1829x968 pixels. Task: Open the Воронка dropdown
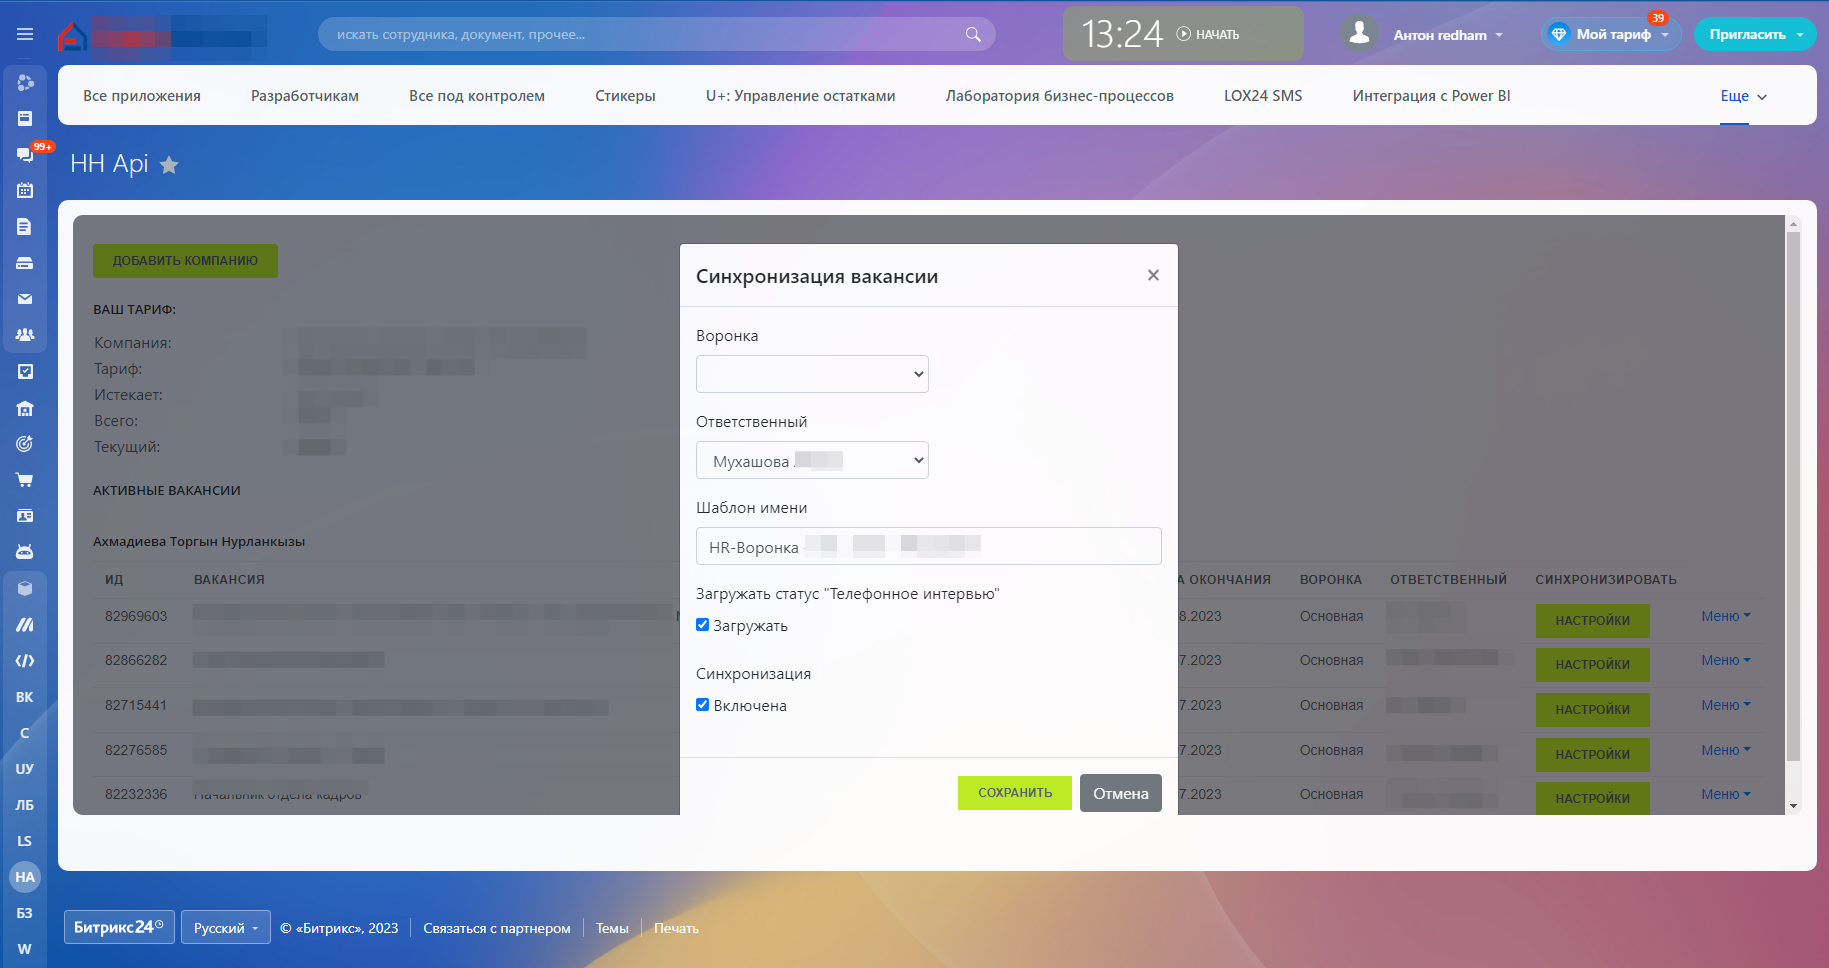pos(812,374)
